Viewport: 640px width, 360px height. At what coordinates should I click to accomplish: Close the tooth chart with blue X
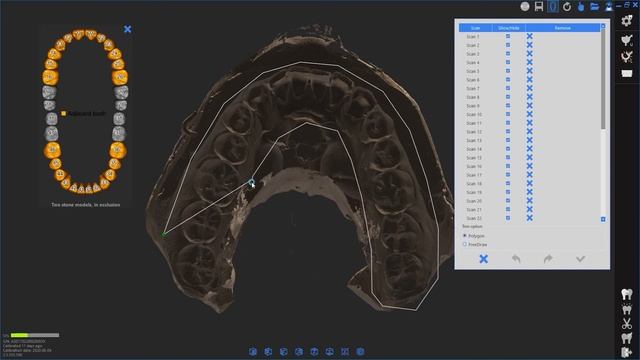127,29
